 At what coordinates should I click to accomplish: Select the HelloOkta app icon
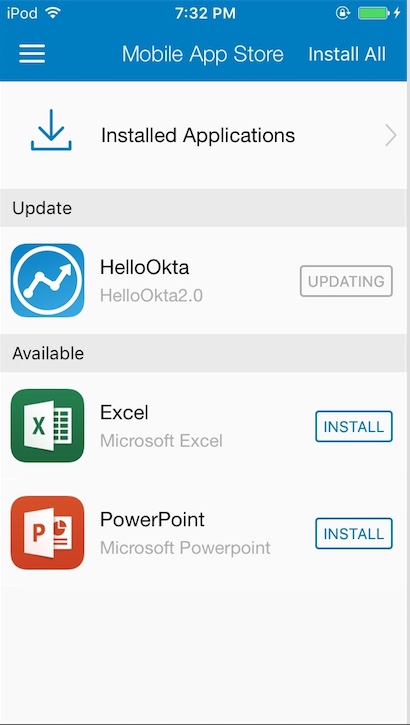coord(47,281)
